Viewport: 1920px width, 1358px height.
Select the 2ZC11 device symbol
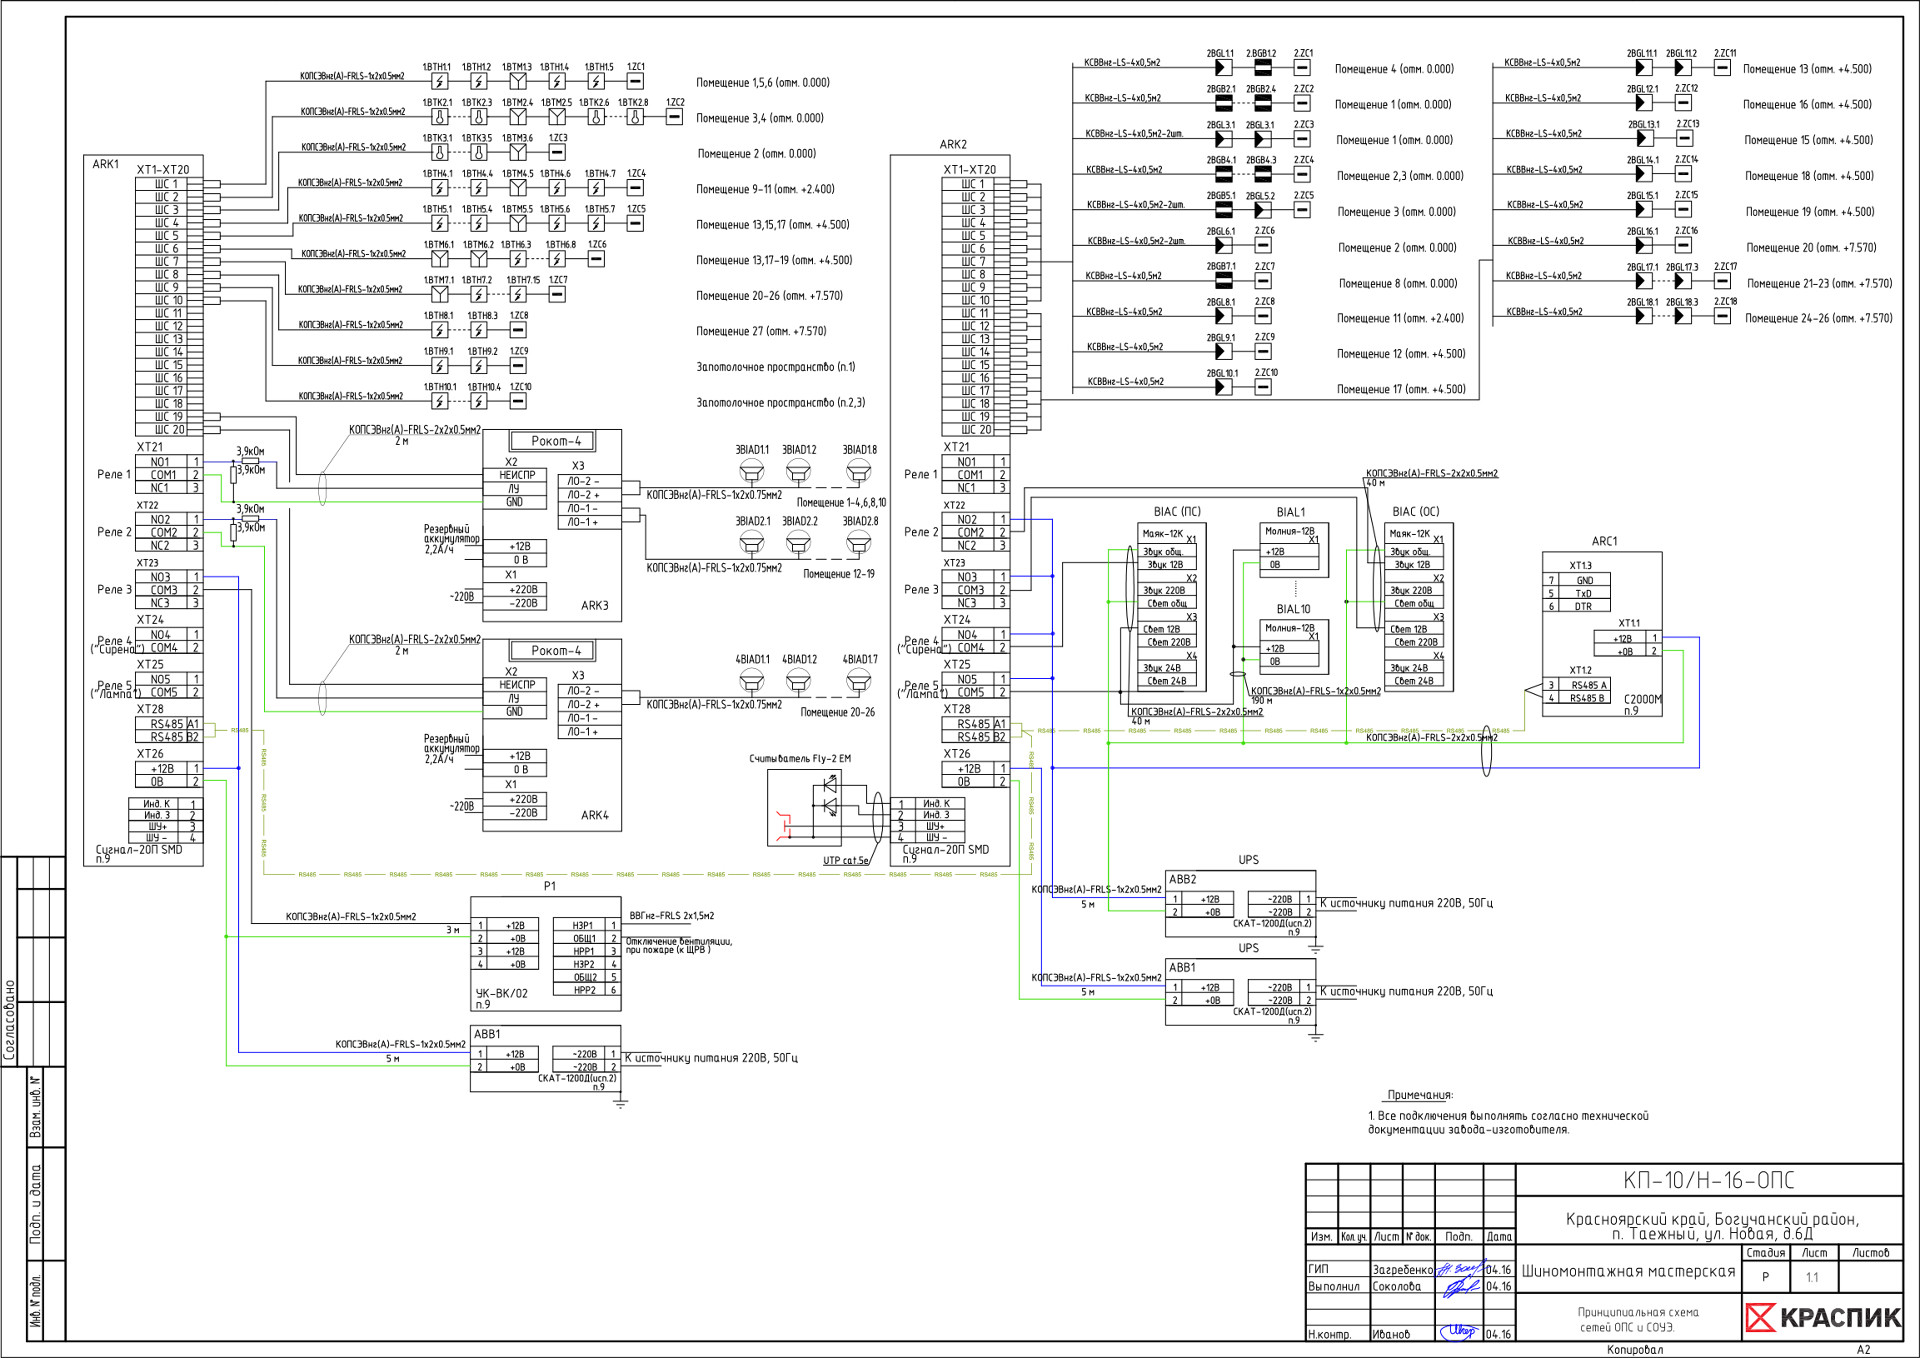(x=1722, y=68)
